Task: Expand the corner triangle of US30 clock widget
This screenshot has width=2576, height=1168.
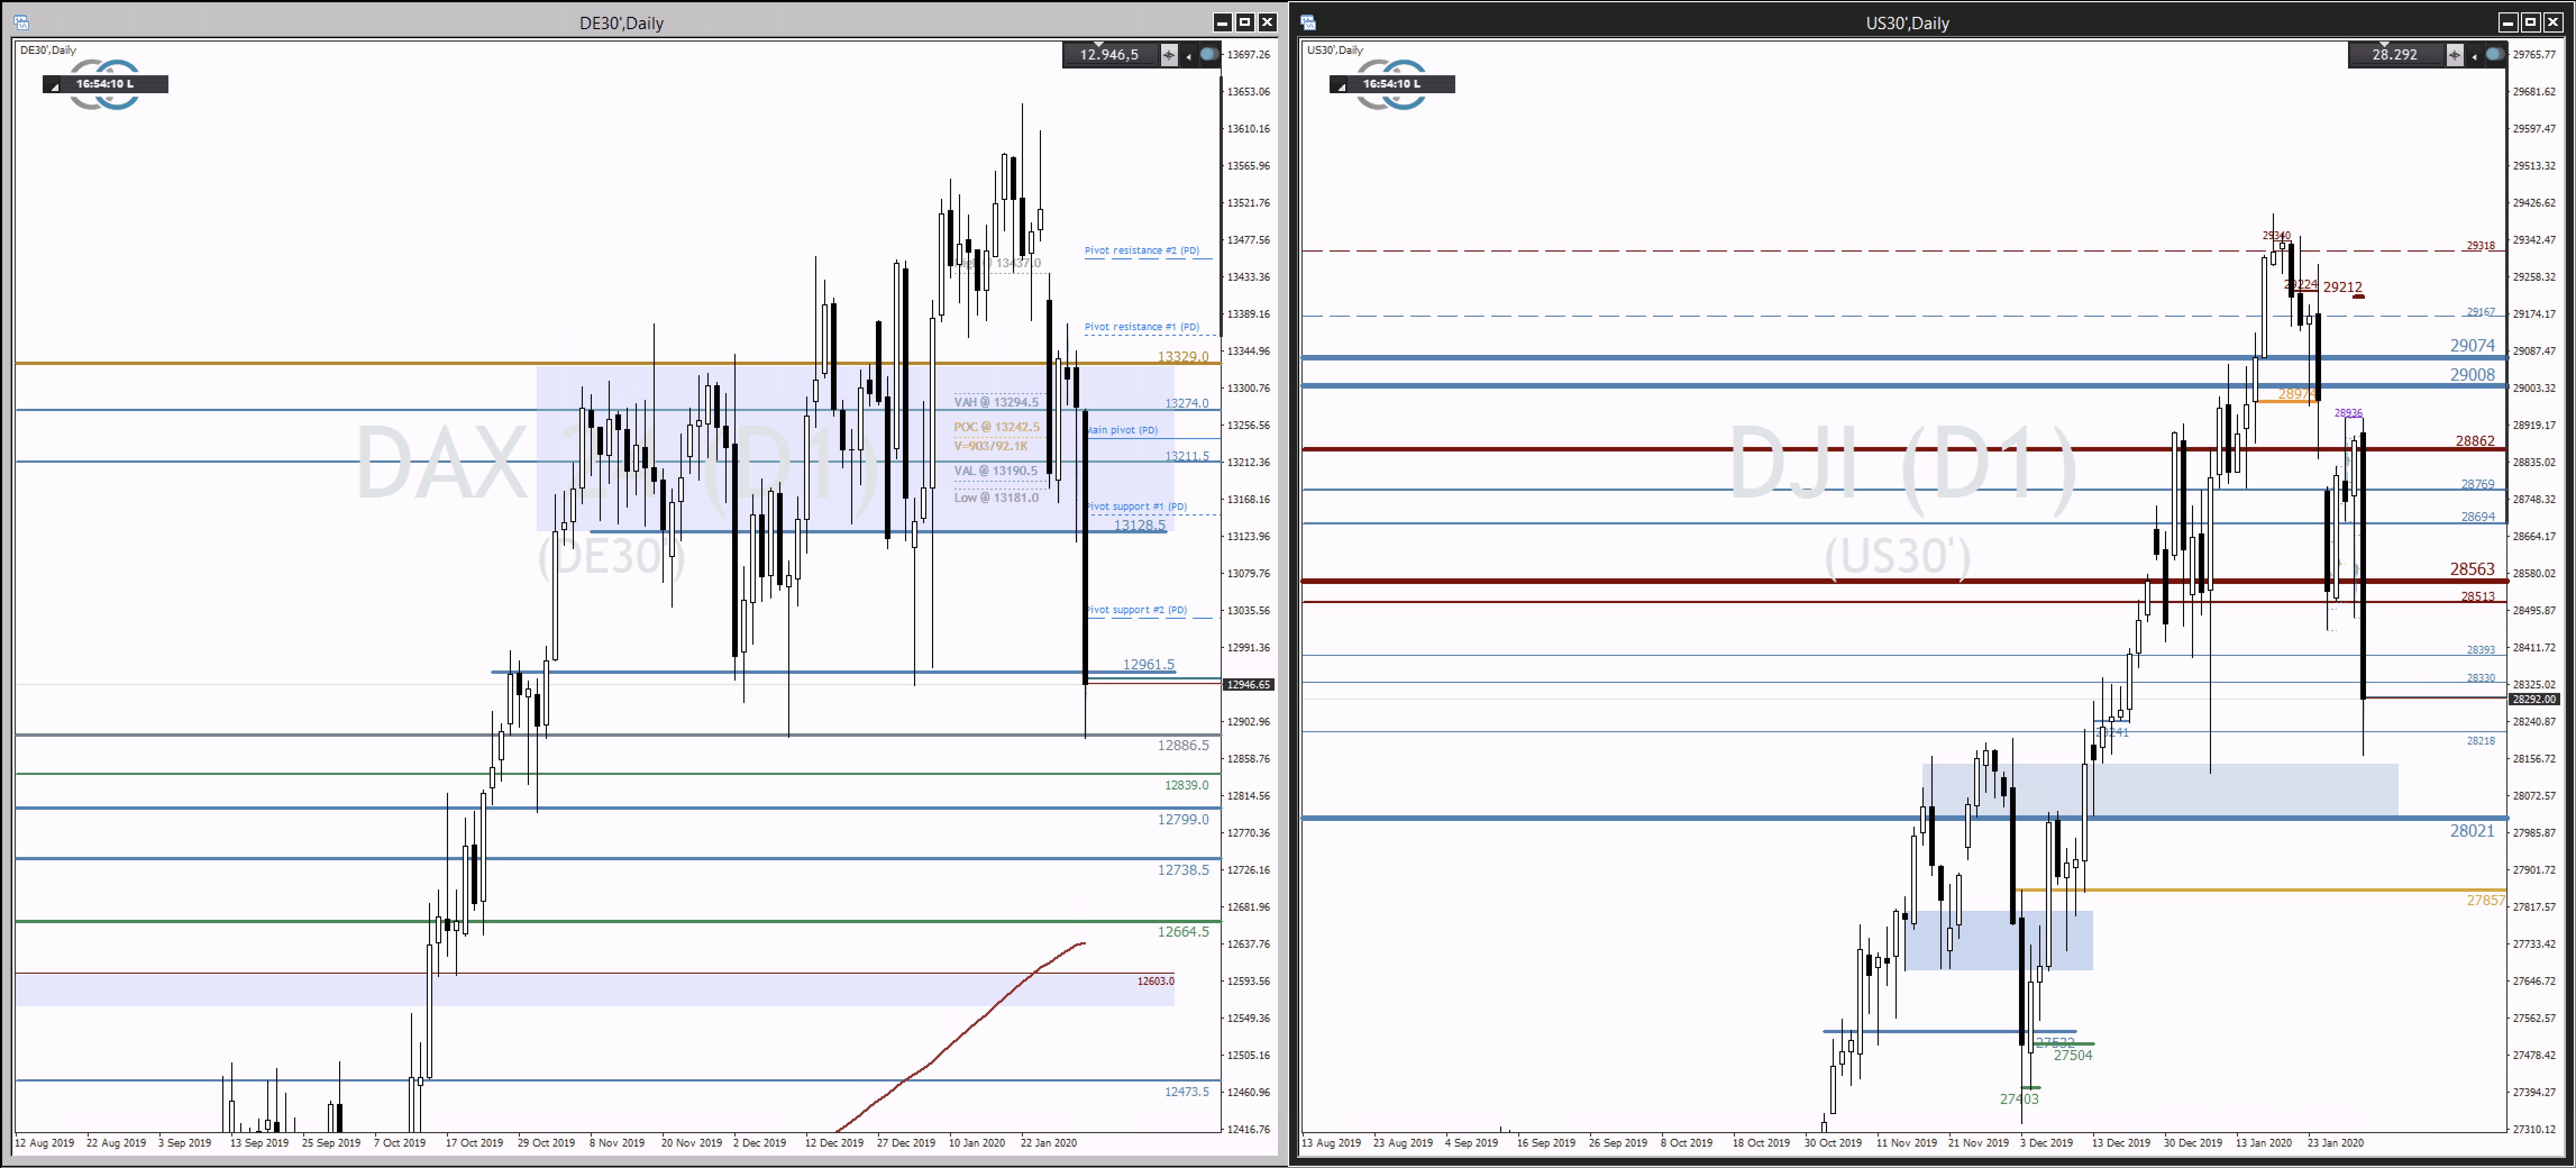Action: point(1341,87)
